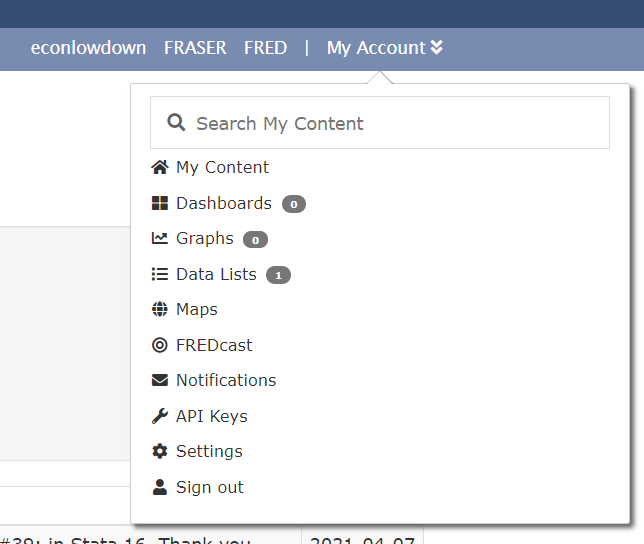Open FREDcast from account menu
Viewport: 644px width, 544px height.
click(214, 345)
